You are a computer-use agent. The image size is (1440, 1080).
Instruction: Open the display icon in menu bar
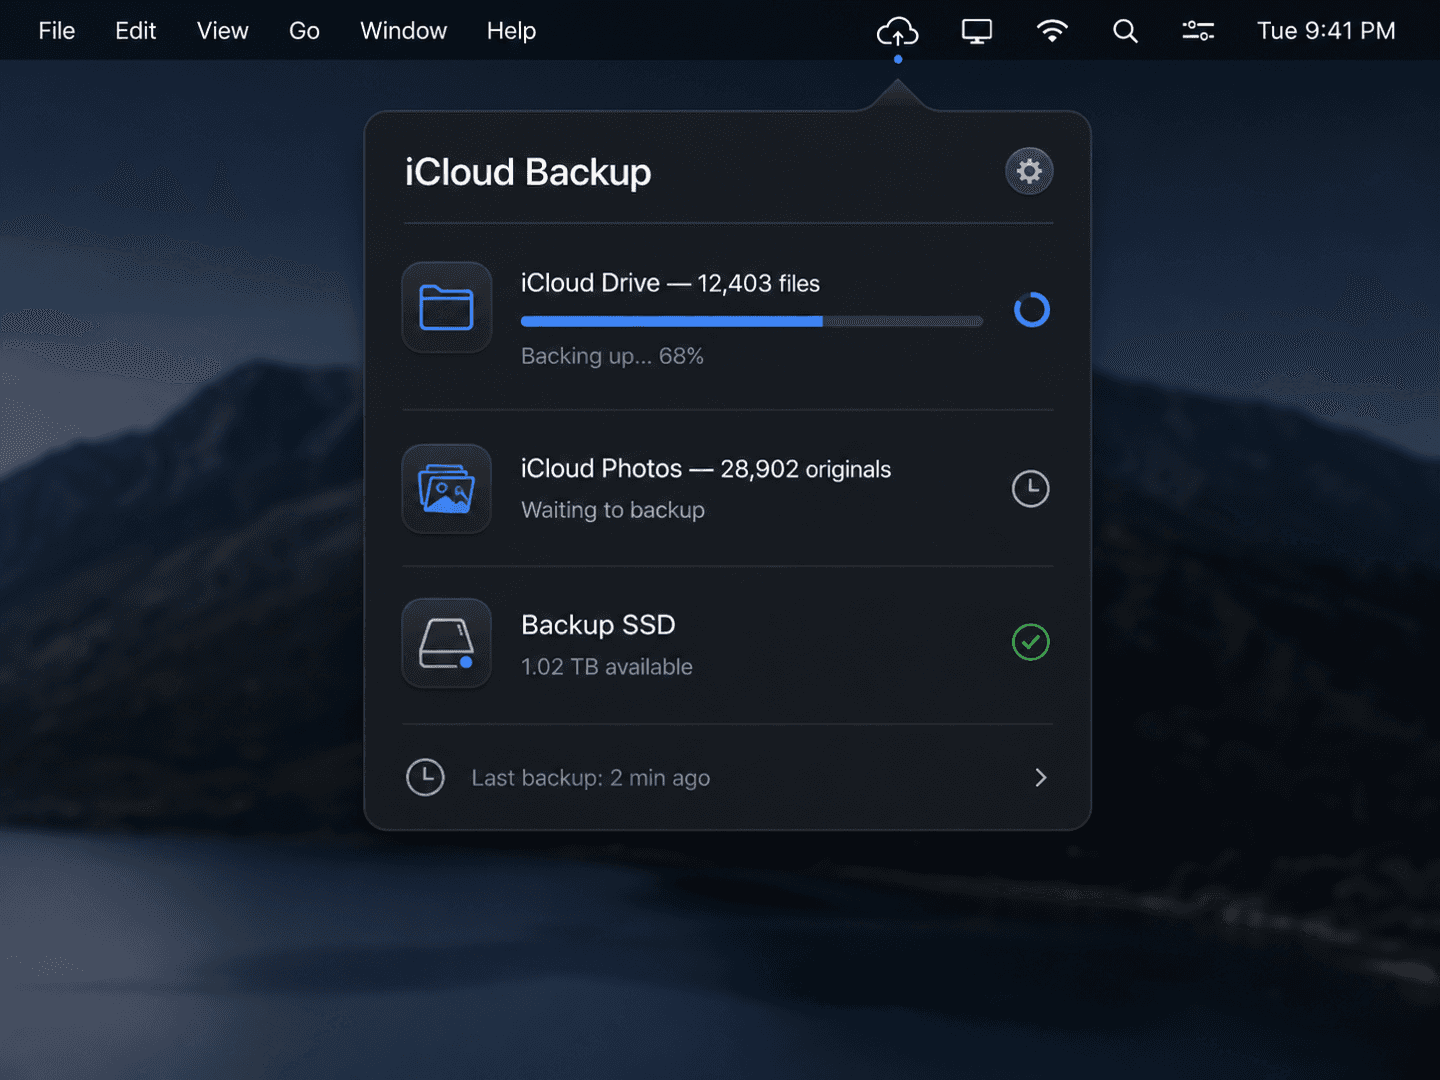point(976,32)
